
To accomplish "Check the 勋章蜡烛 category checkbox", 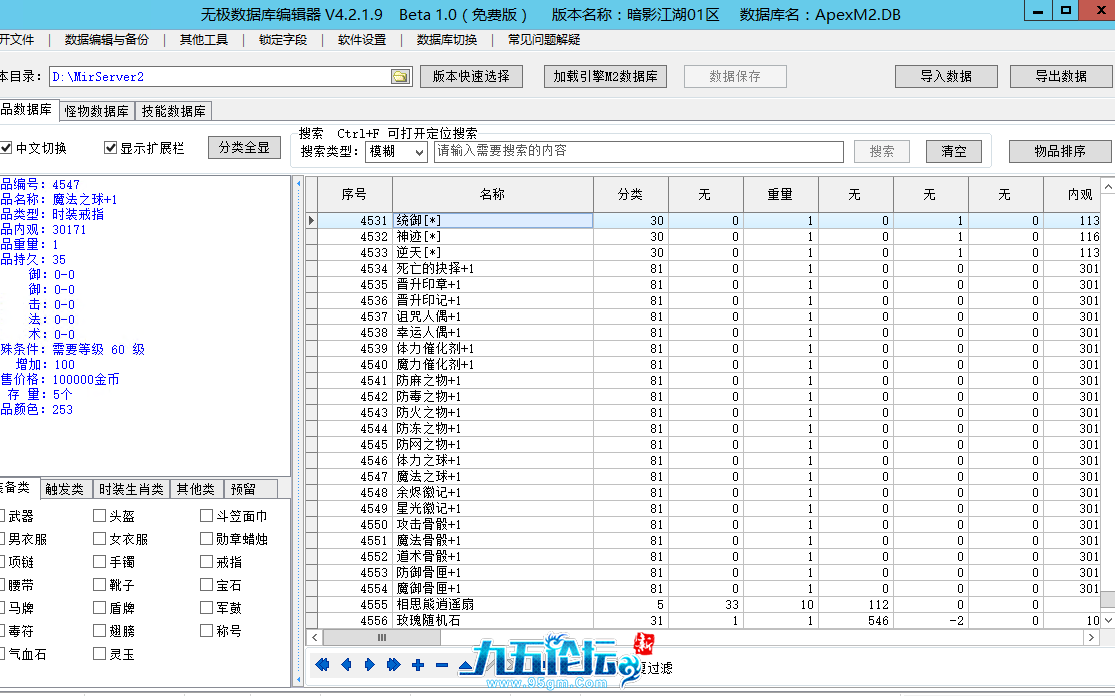I will pos(206,539).
